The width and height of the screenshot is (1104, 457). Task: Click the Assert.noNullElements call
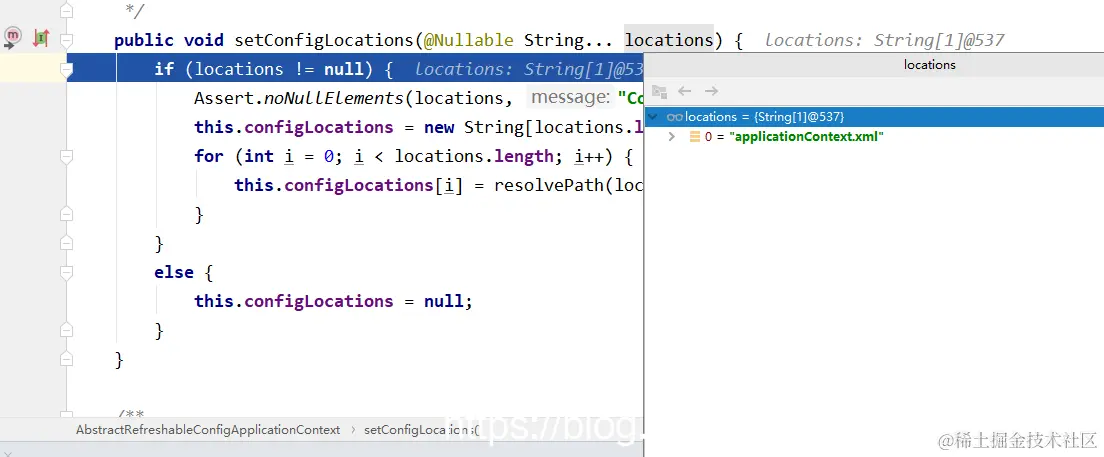(x=299, y=98)
